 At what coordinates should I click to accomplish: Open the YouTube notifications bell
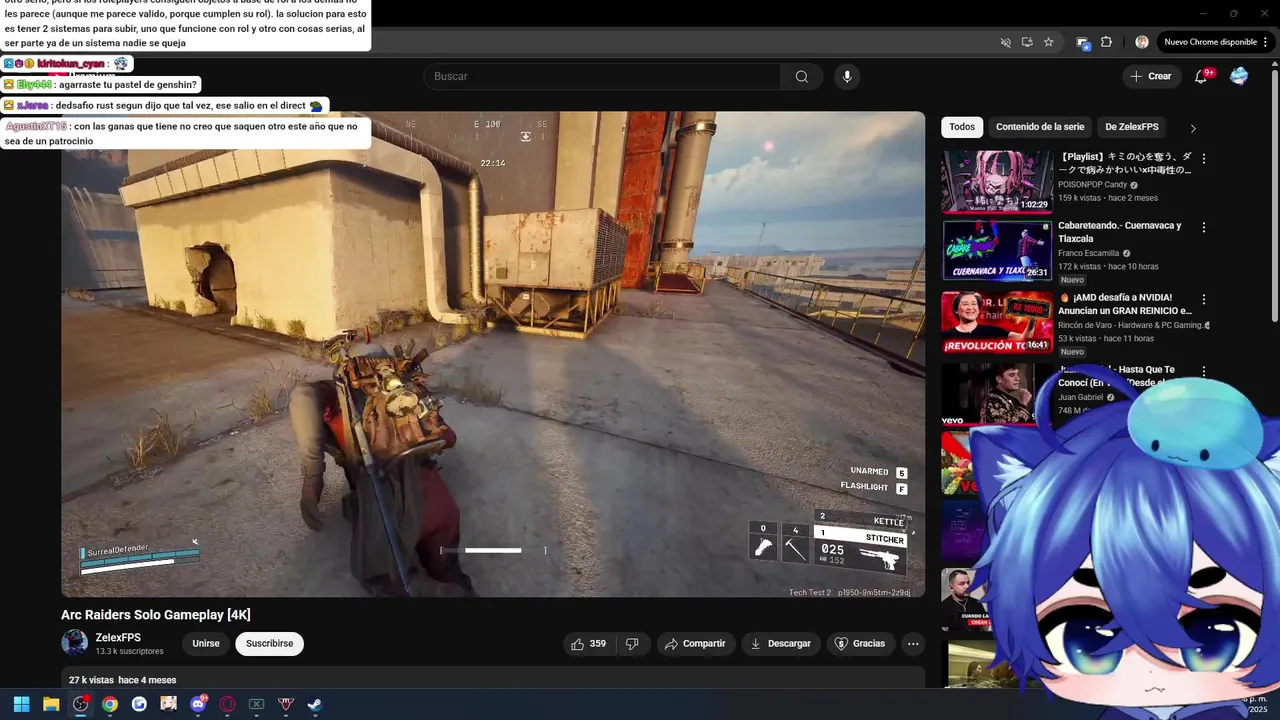click(1201, 76)
